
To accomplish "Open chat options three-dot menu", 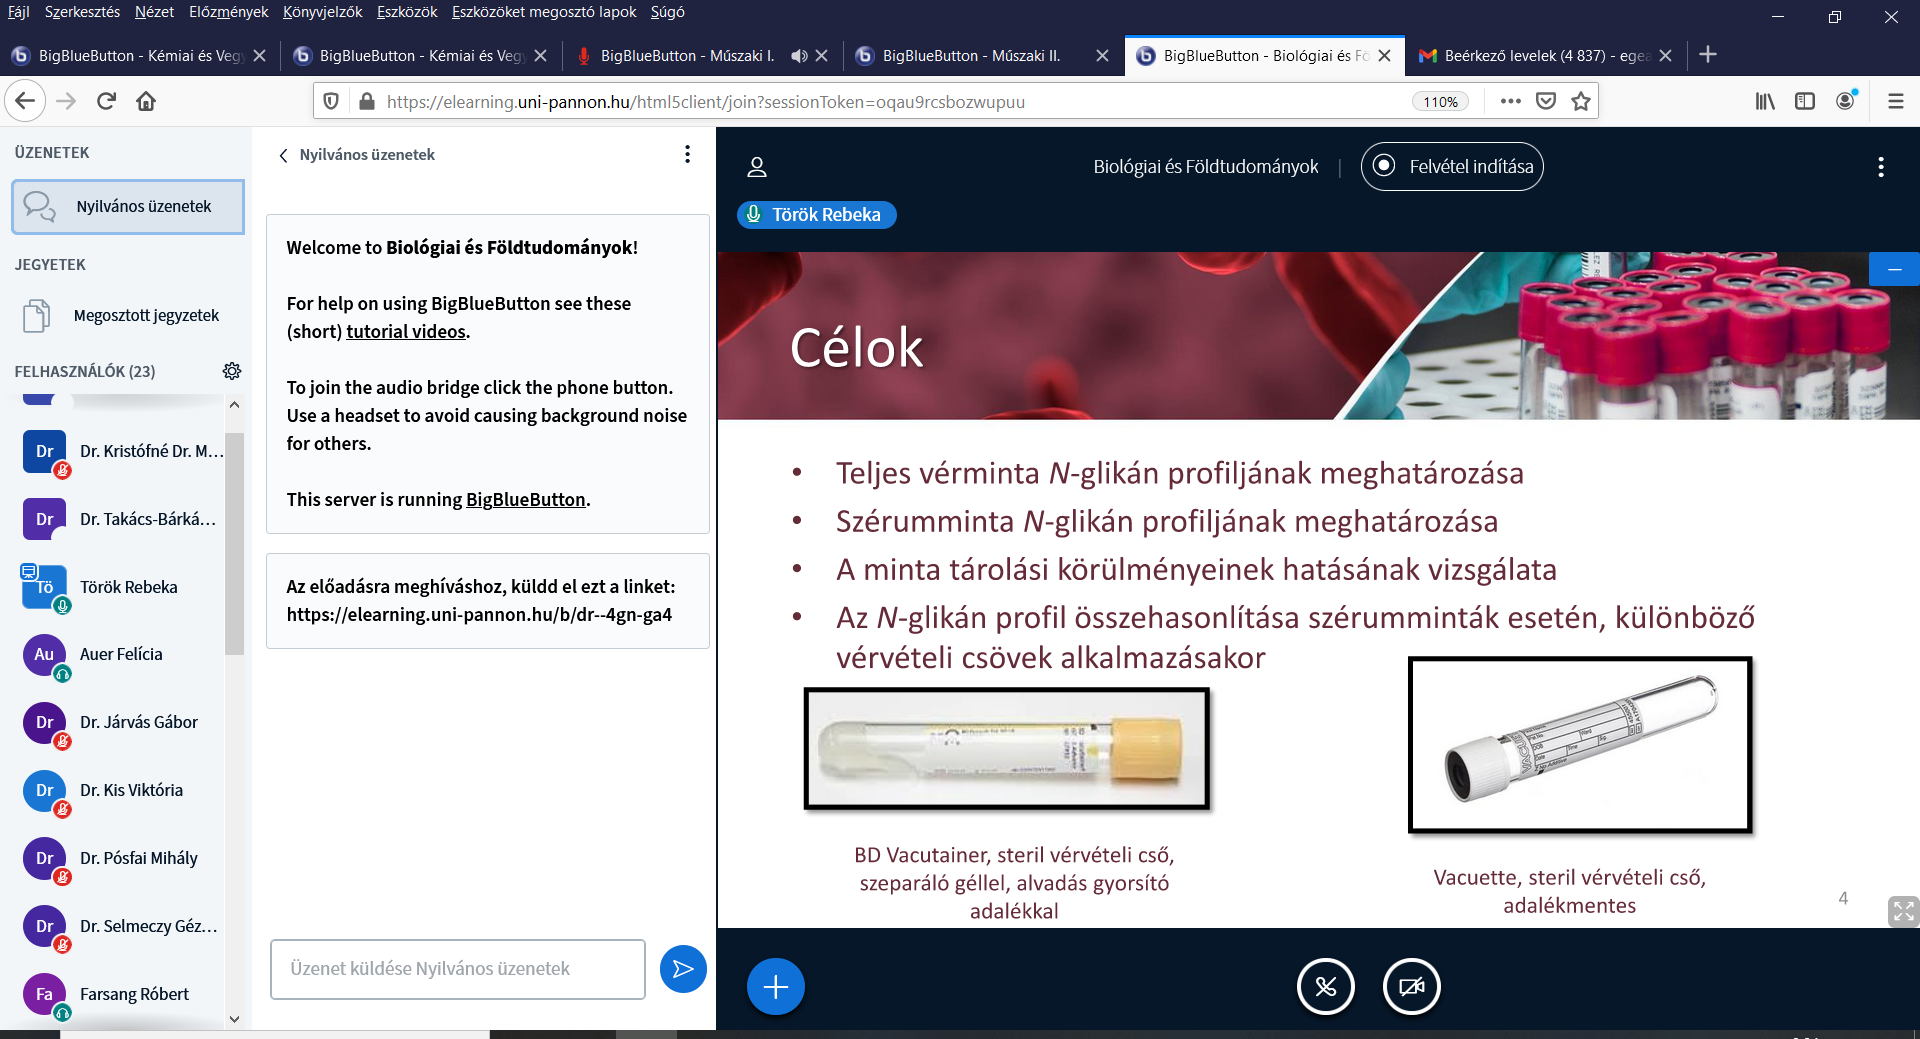I will pyautogui.click(x=687, y=154).
